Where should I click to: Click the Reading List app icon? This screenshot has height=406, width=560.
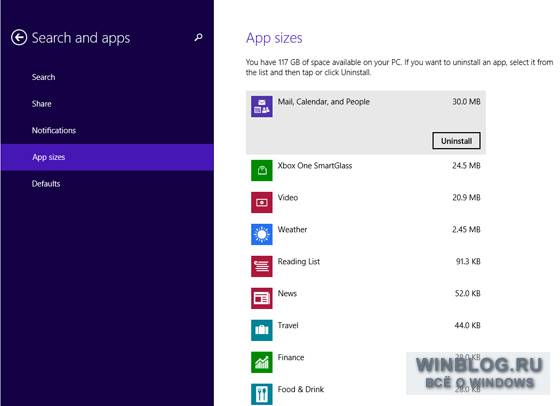click(x=261, y=266)
